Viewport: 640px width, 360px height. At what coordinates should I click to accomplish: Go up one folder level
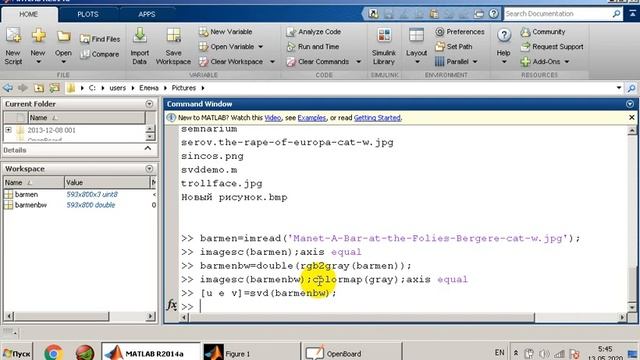(x=39, y=88)
